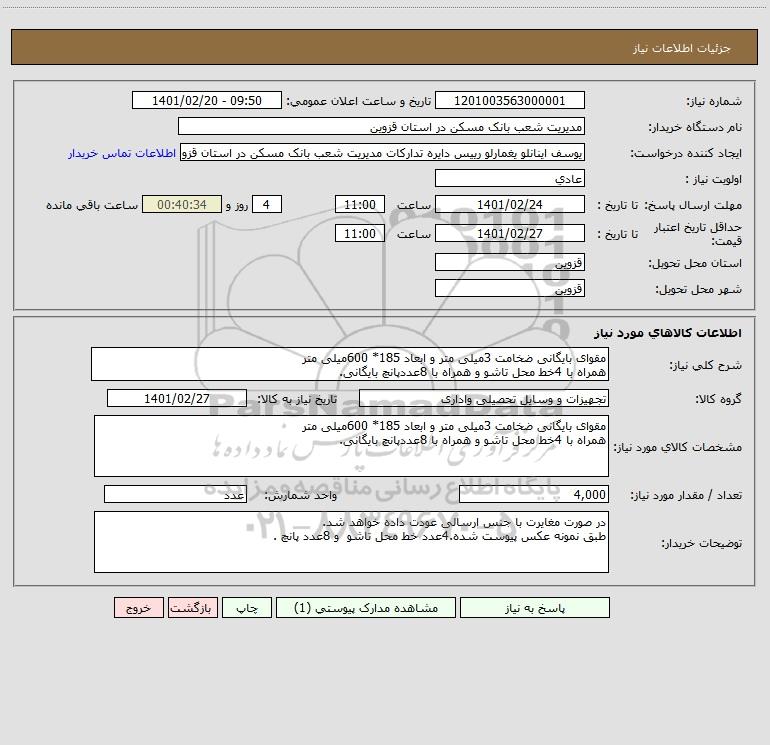This screenshot has width=770, height=745.
Task: Click the label 'مهلت ارسال پاسخ: تا تاریخ :'
Action: click(670, 205)
